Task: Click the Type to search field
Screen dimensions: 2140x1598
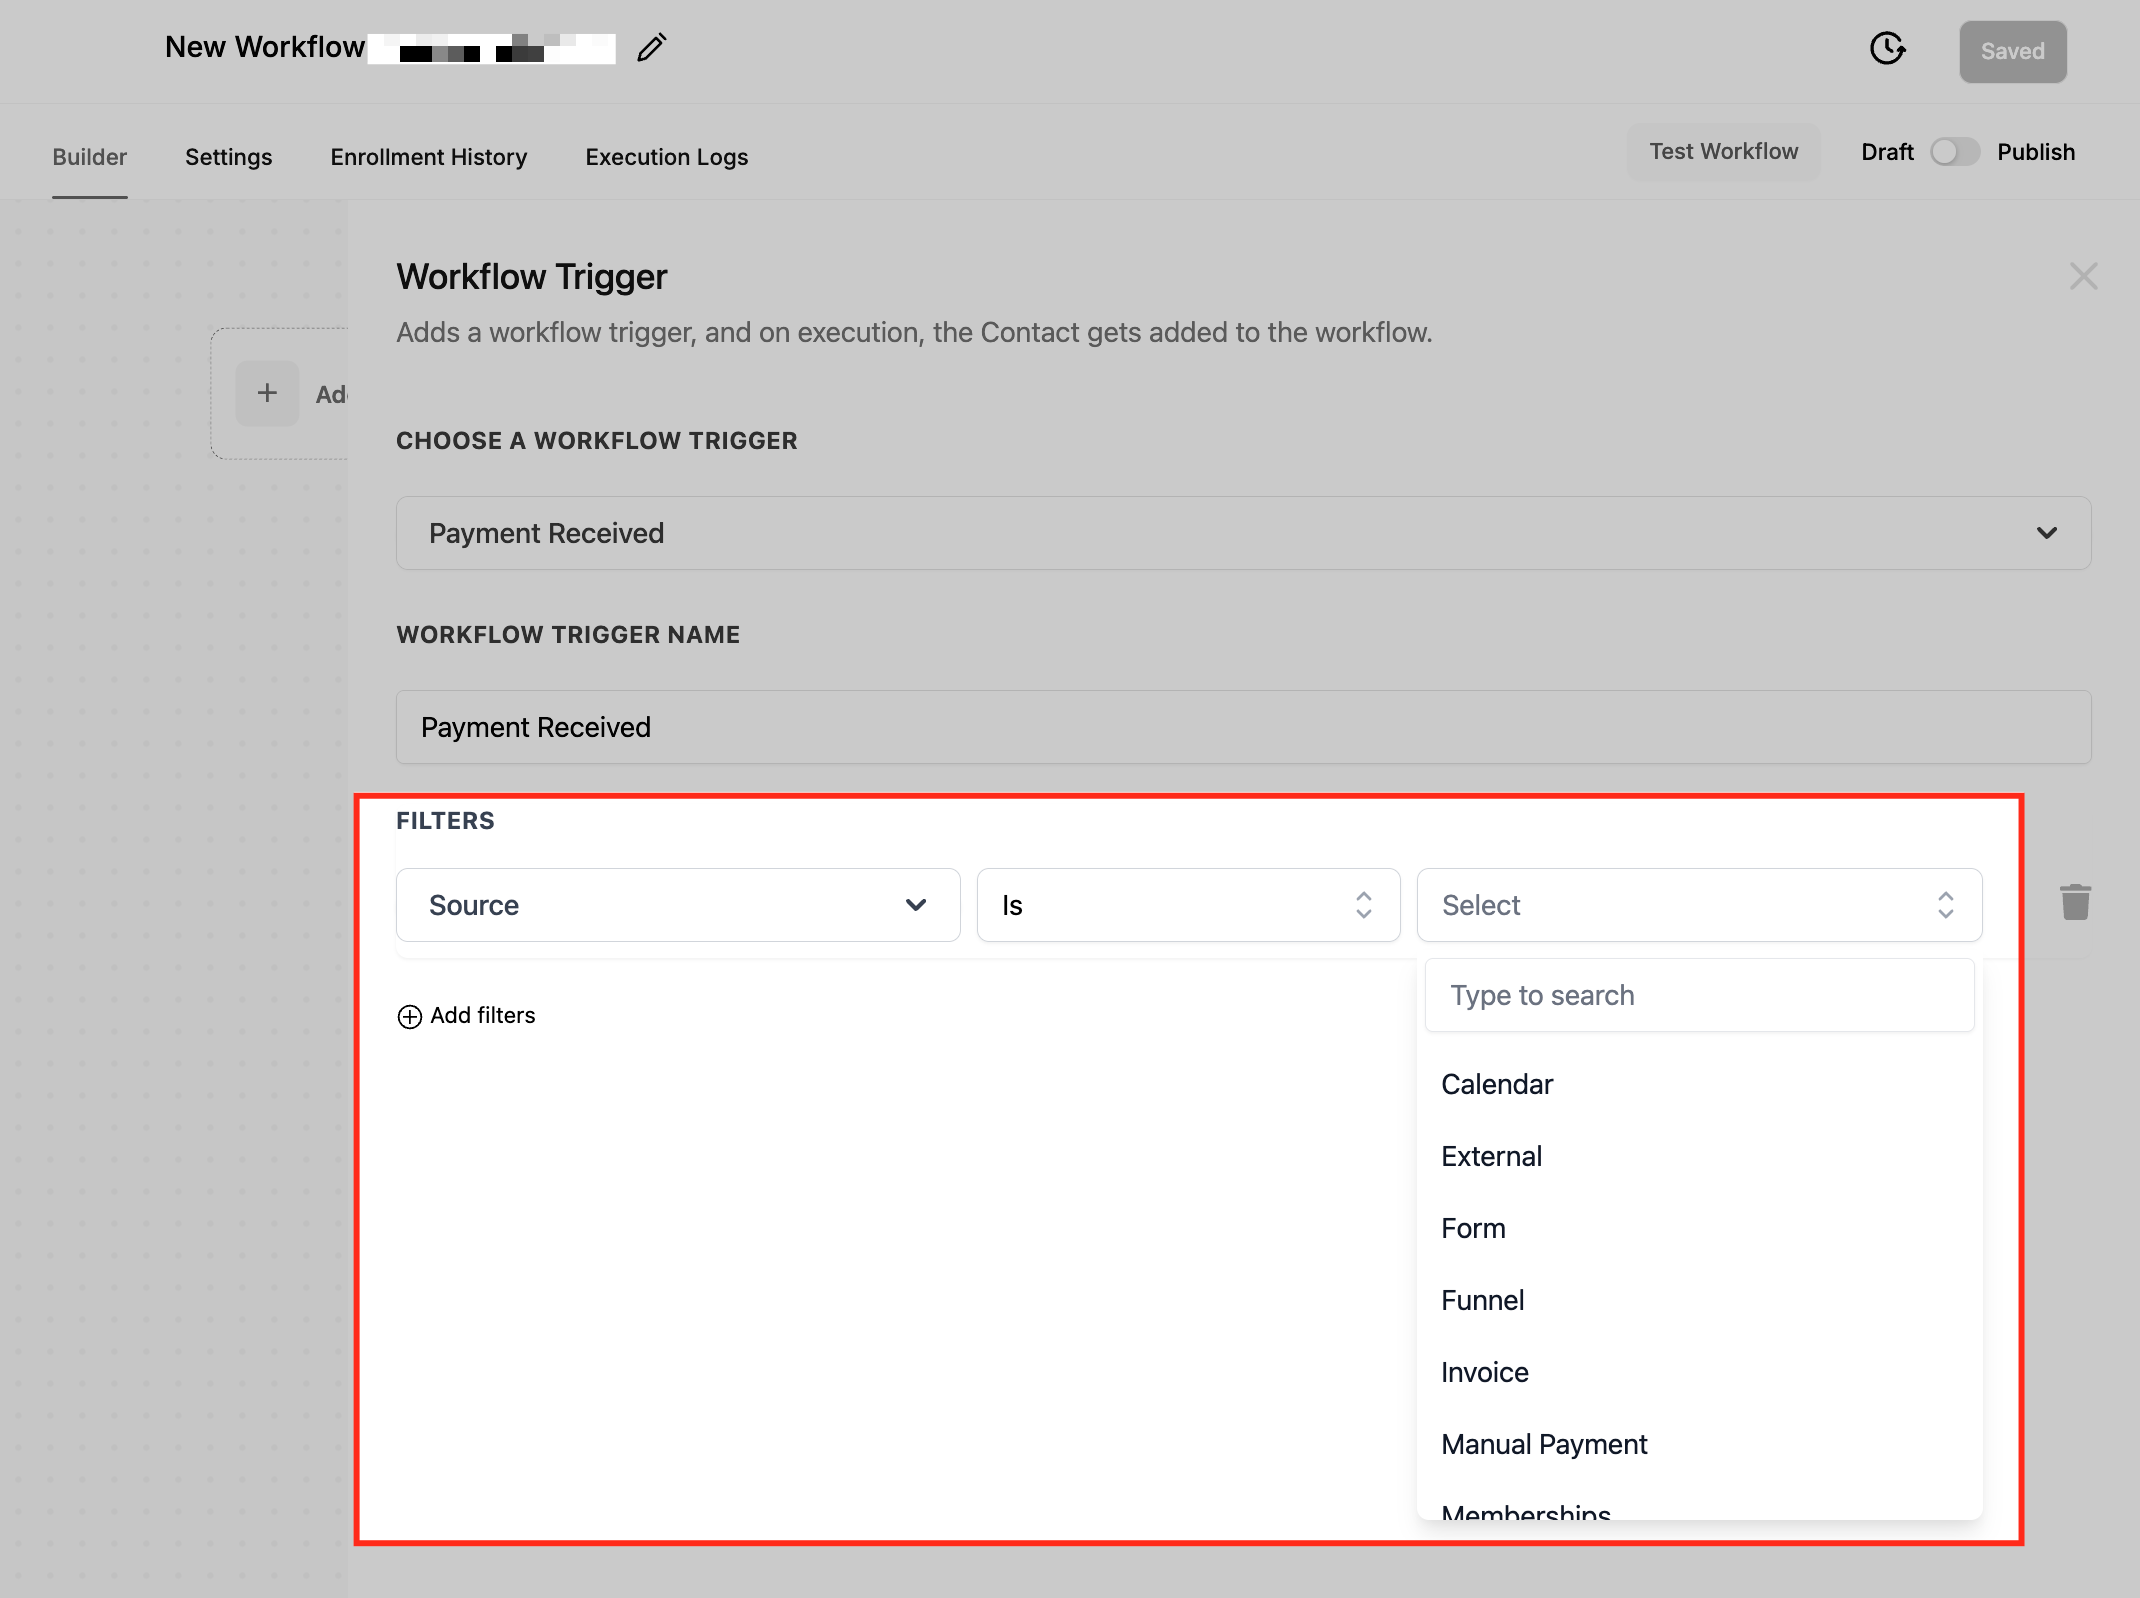Action: click(x=1698, y=995)
